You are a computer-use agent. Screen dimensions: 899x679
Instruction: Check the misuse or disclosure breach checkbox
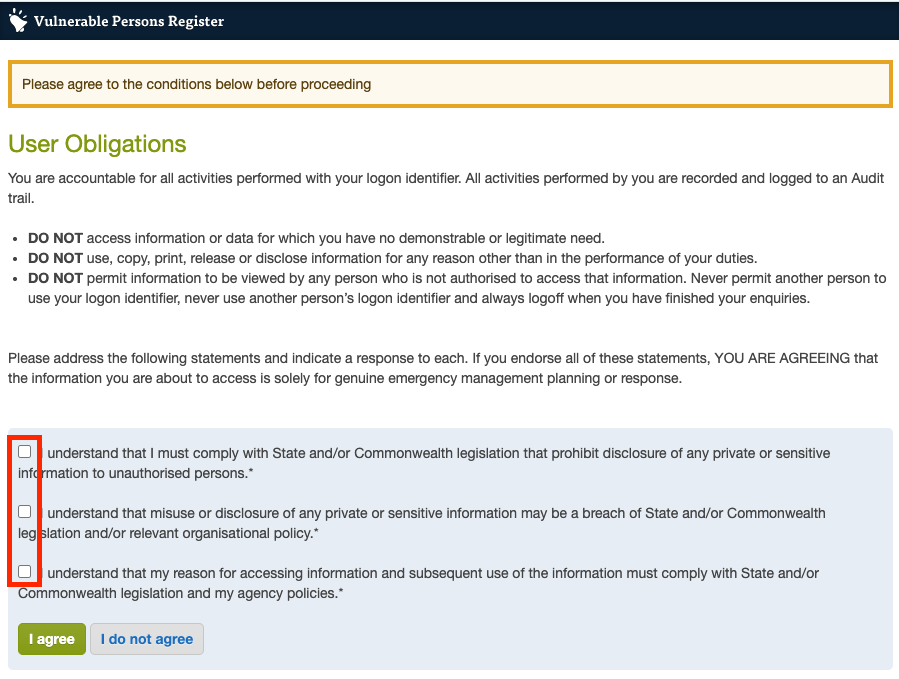(x=25, y=512)
